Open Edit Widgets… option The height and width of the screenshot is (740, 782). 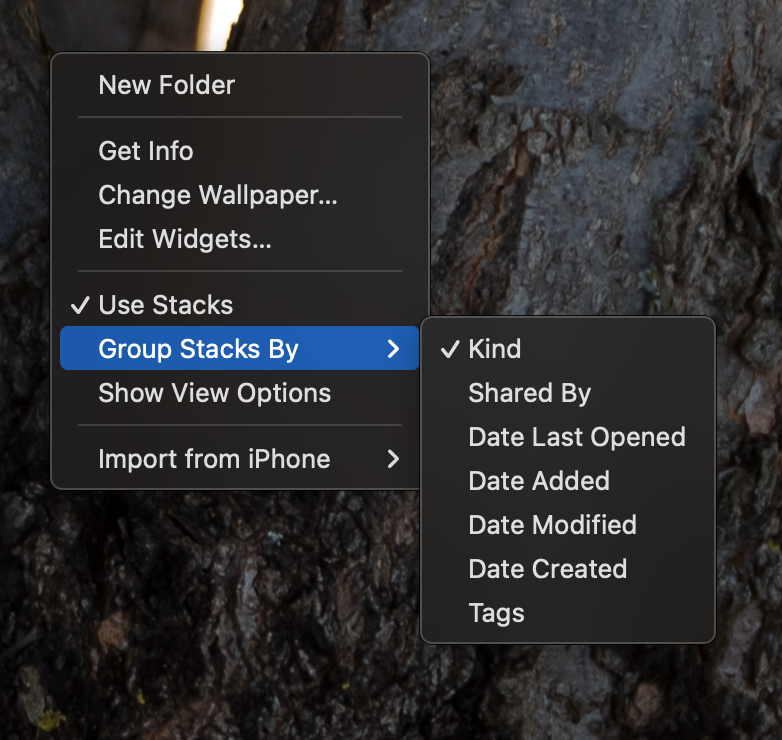click(x=239, y=238)
